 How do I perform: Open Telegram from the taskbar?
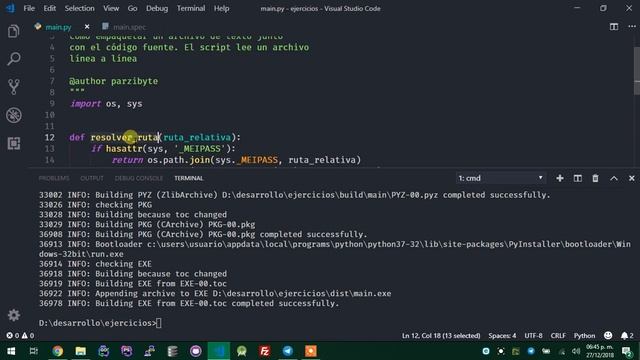coord(287,351)
